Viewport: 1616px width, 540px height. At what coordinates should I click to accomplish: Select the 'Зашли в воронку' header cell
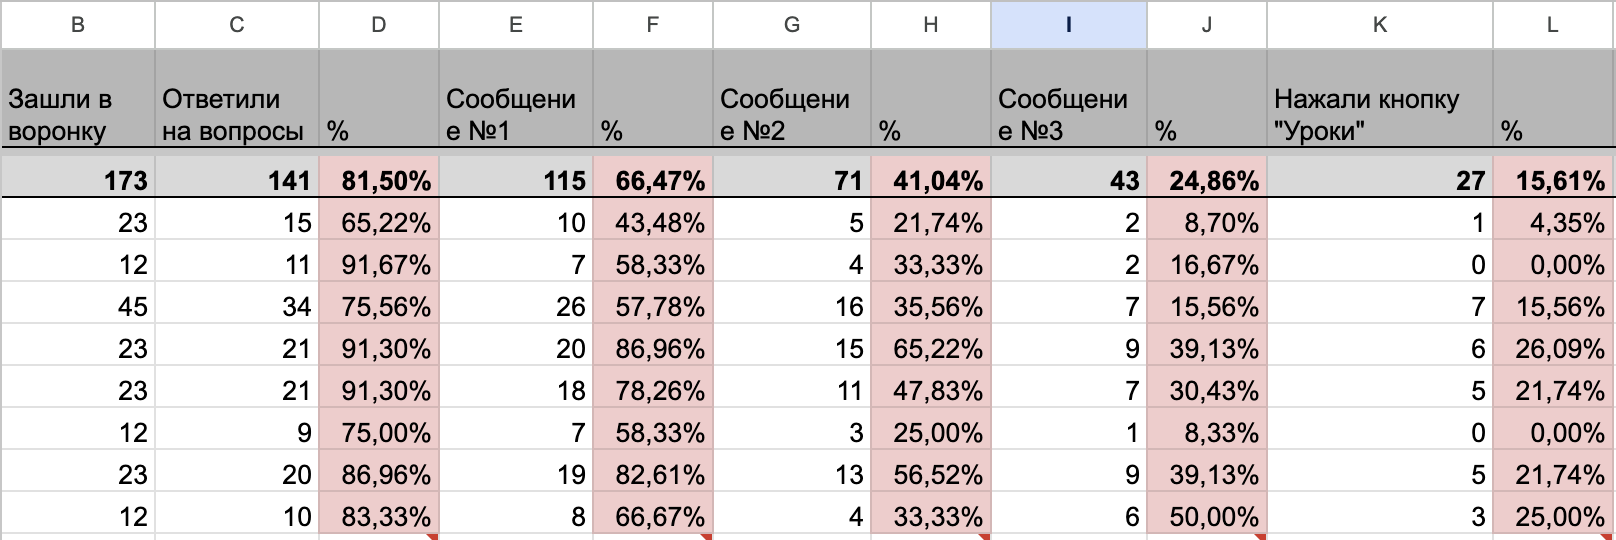77,102
